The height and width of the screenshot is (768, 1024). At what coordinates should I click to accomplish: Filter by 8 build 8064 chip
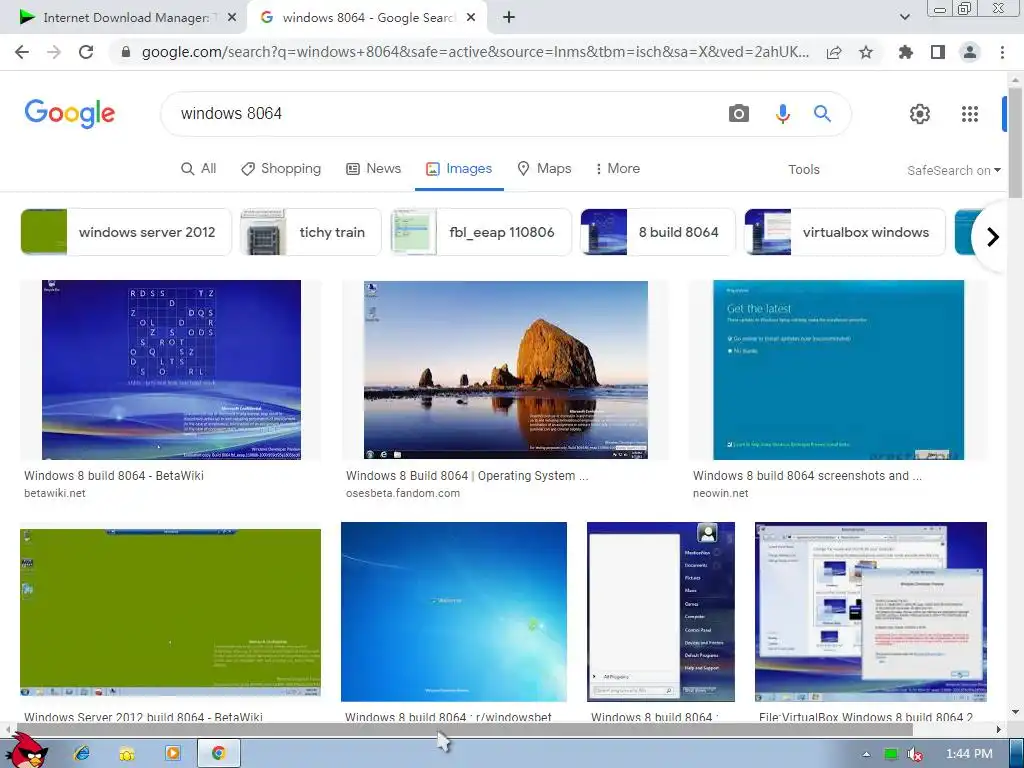[658, 232]
